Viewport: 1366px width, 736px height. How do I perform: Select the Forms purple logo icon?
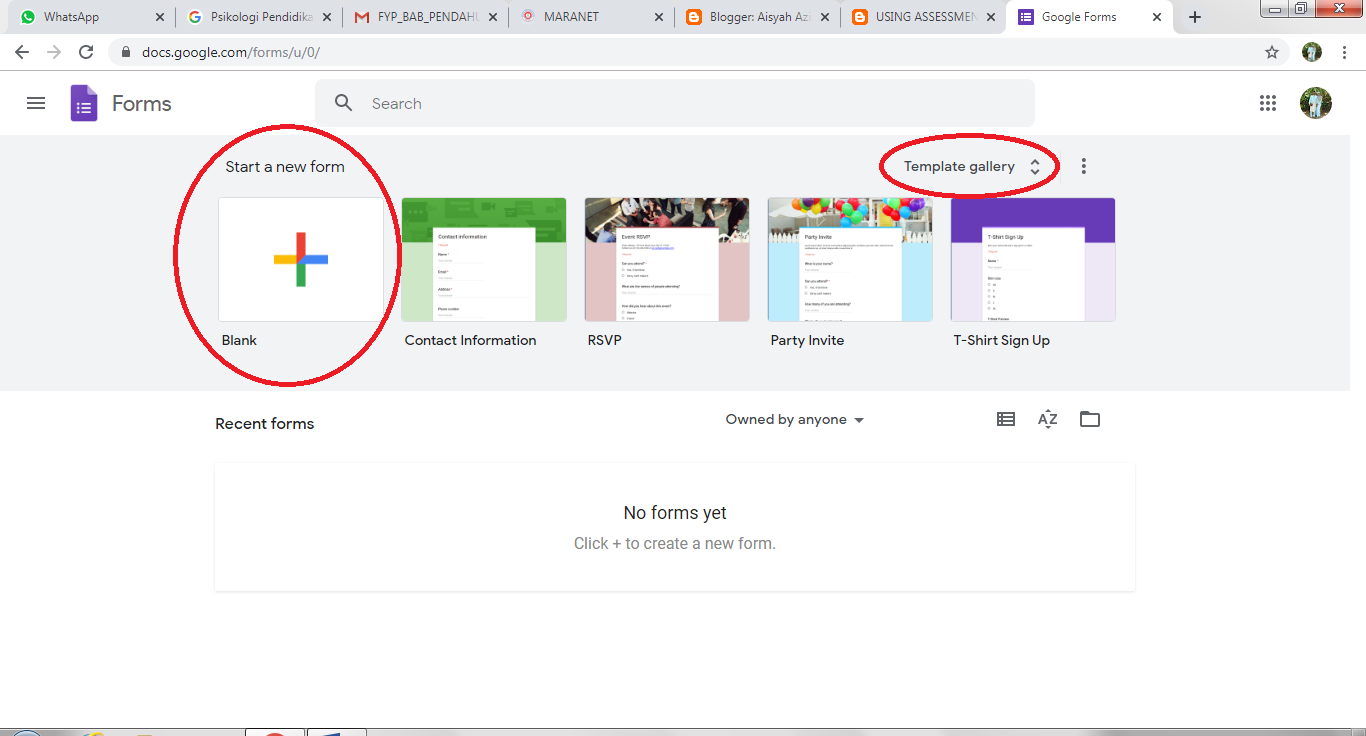pyautogui.click(x=83, y=103)
